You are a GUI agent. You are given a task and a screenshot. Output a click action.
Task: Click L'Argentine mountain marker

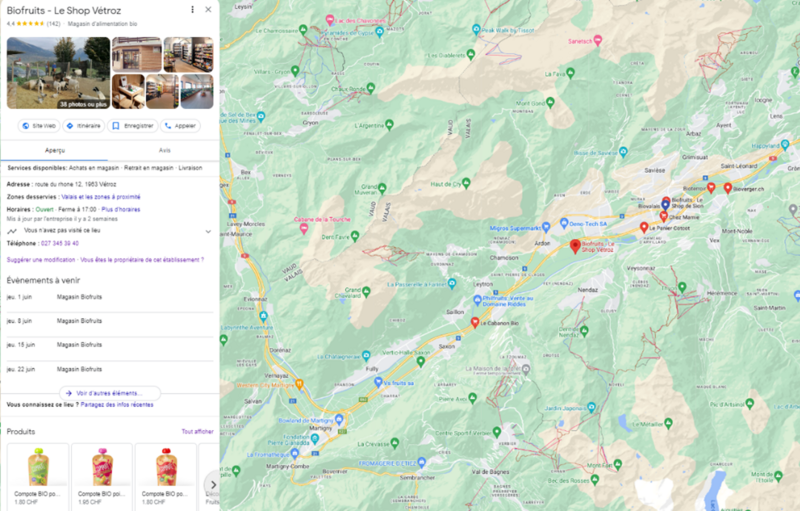click(x=389, y=124)
